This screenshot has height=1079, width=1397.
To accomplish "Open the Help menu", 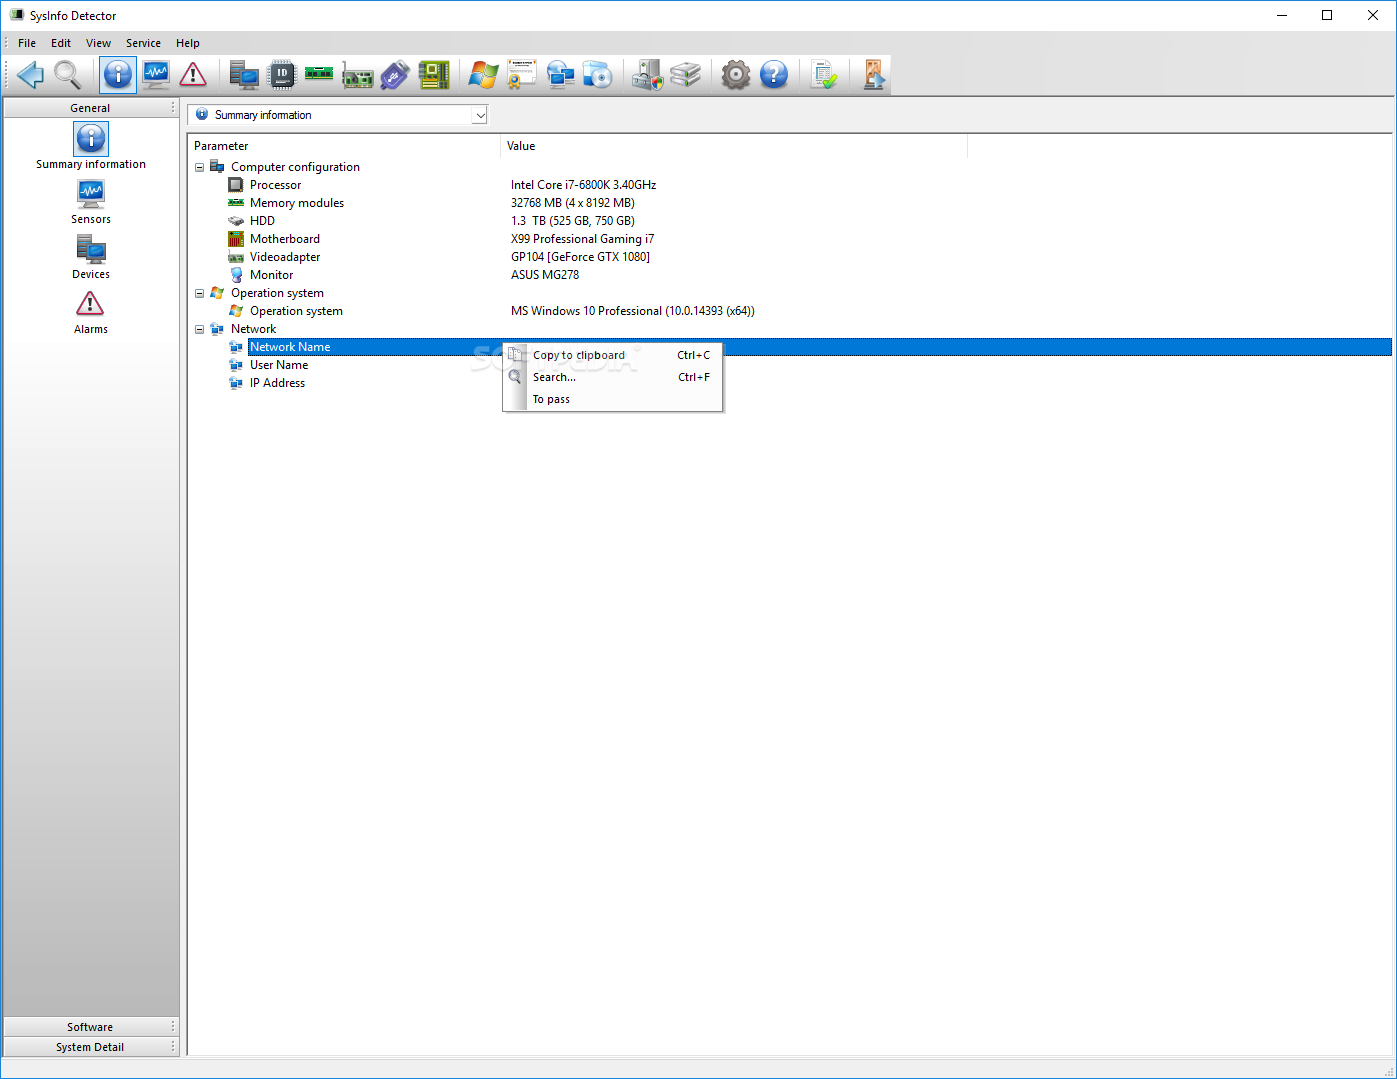I will (x=188, y=43).
